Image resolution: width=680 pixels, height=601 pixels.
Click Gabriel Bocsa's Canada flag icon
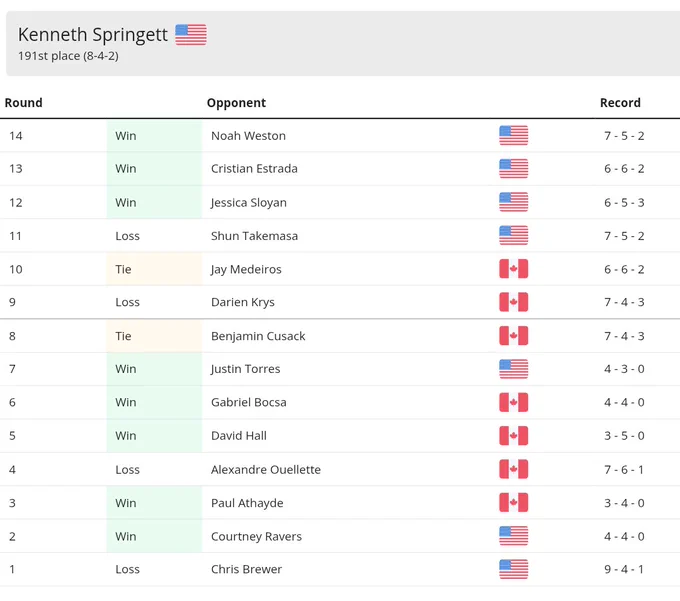pyautogui.click(x=513, y=402)
